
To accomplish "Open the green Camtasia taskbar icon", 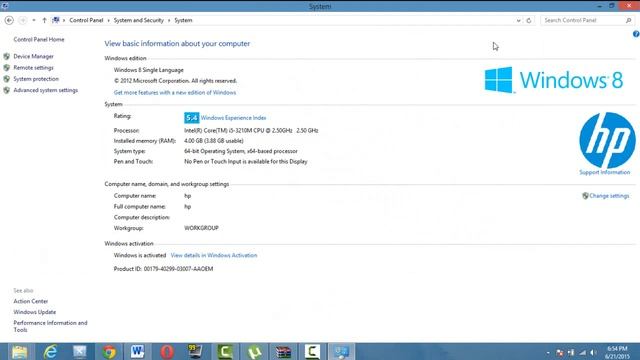I will coord(225,352).
